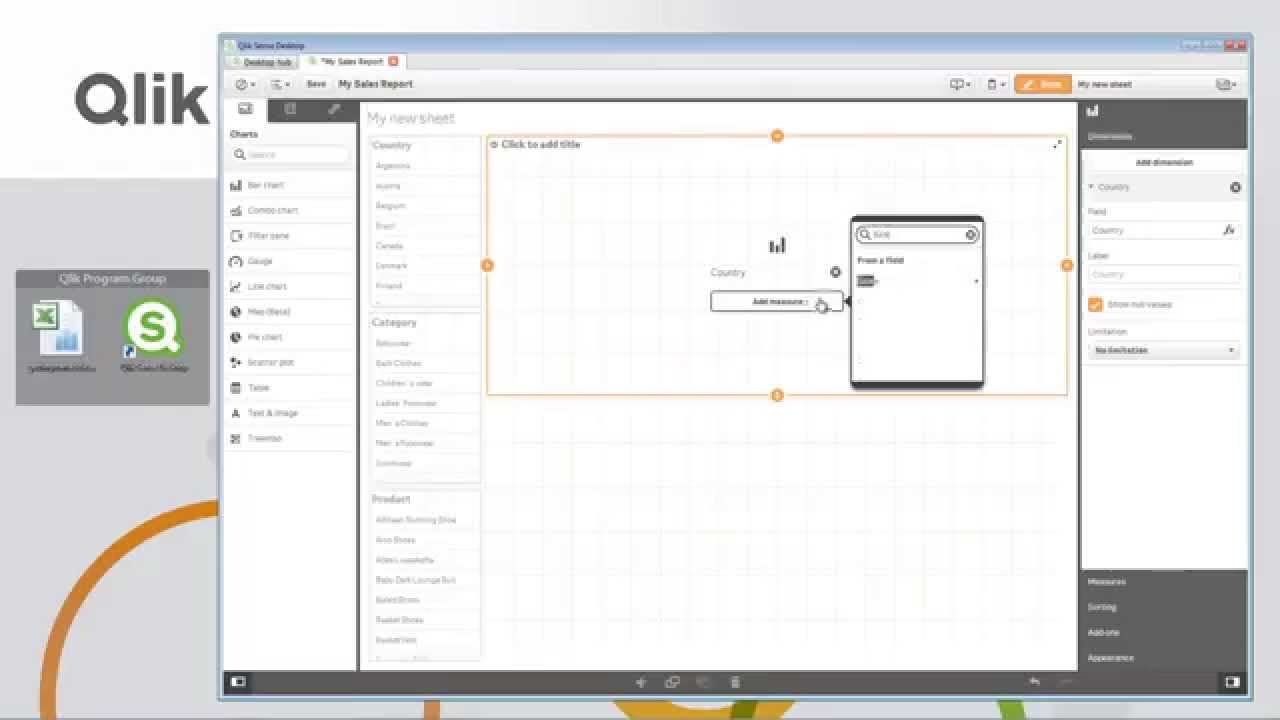Select Text & image from chart list

coord(290,413)
